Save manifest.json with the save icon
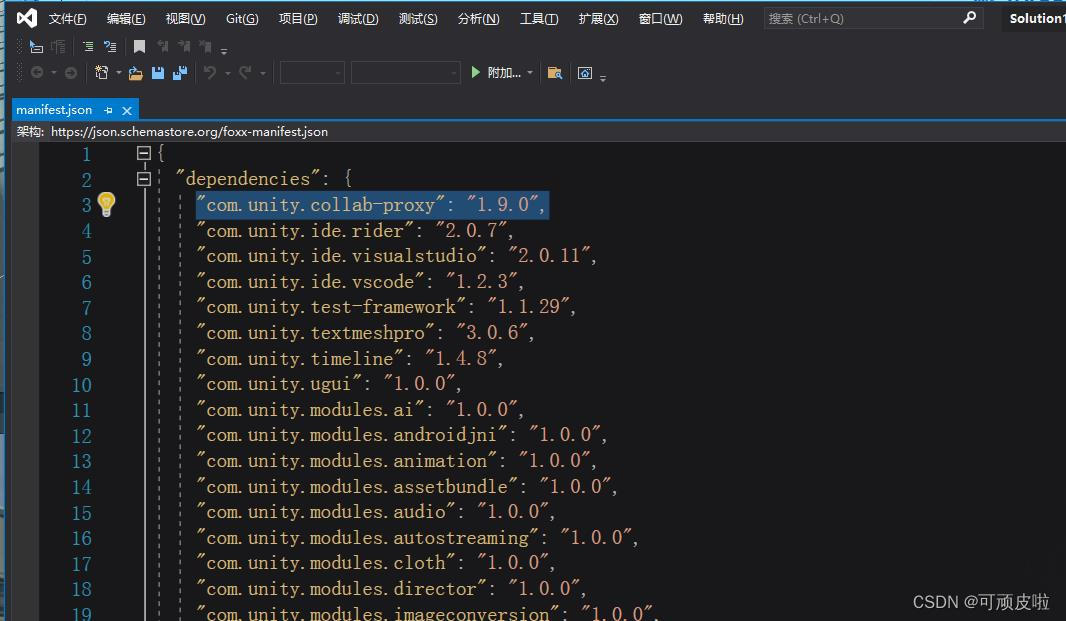This screenshot has height=621, width=1066. 158,72
